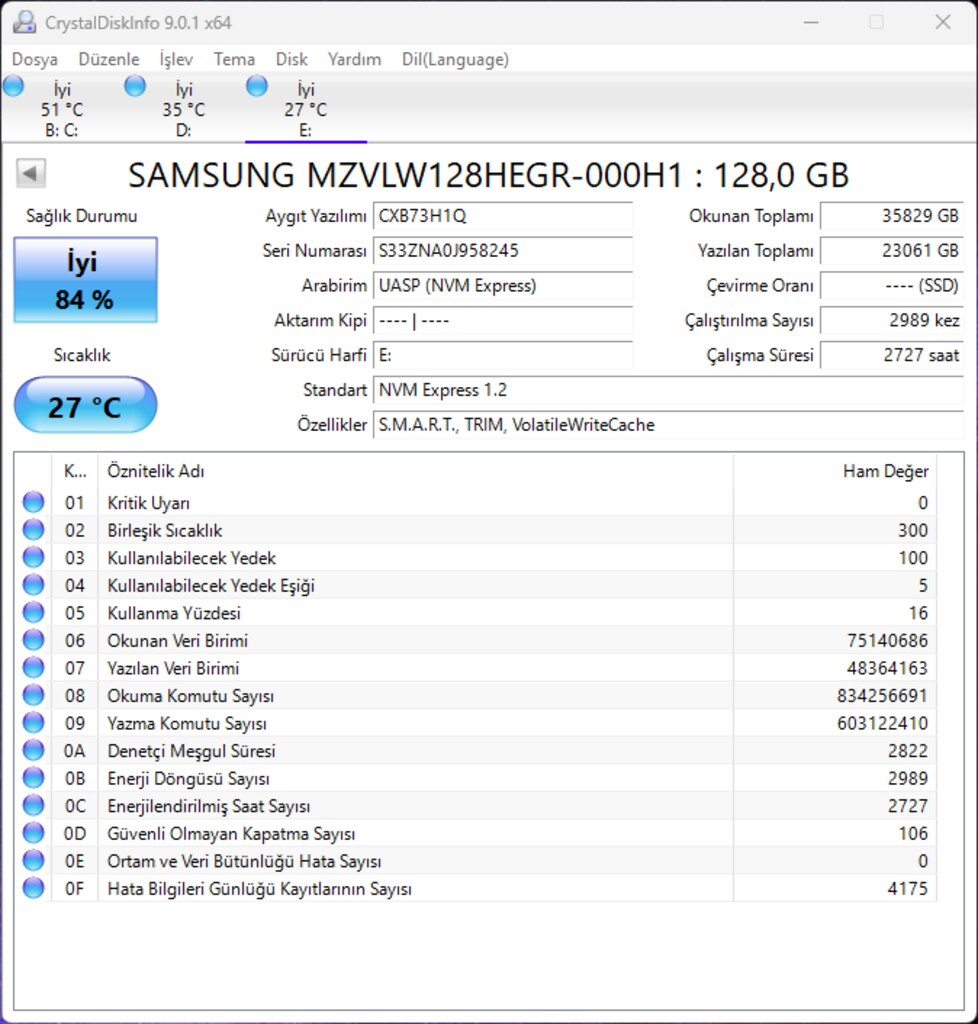Click the Seri Numarası field S33ZNA0J958245

pyautogui.click(x=503, y=251)
